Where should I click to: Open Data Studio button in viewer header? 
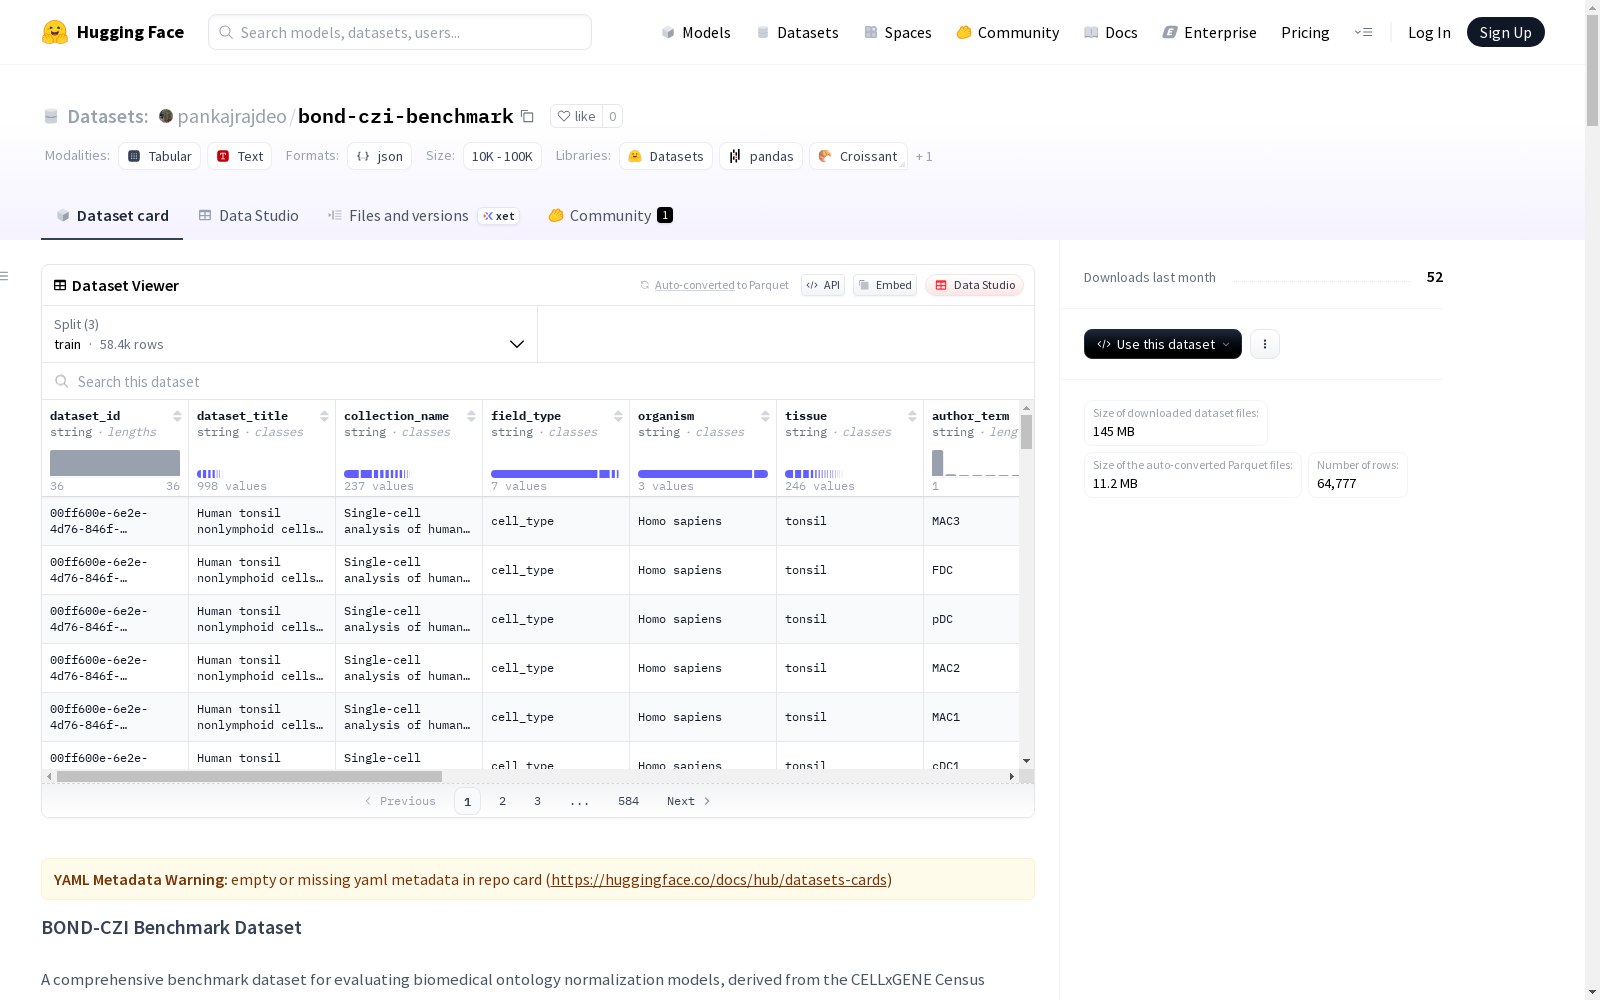(974, 285)
